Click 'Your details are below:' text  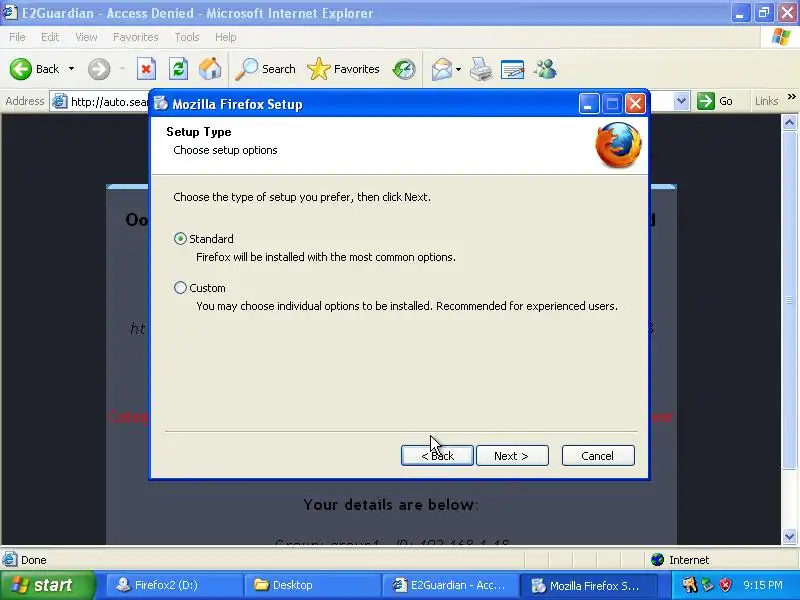[x=391, y=505]
